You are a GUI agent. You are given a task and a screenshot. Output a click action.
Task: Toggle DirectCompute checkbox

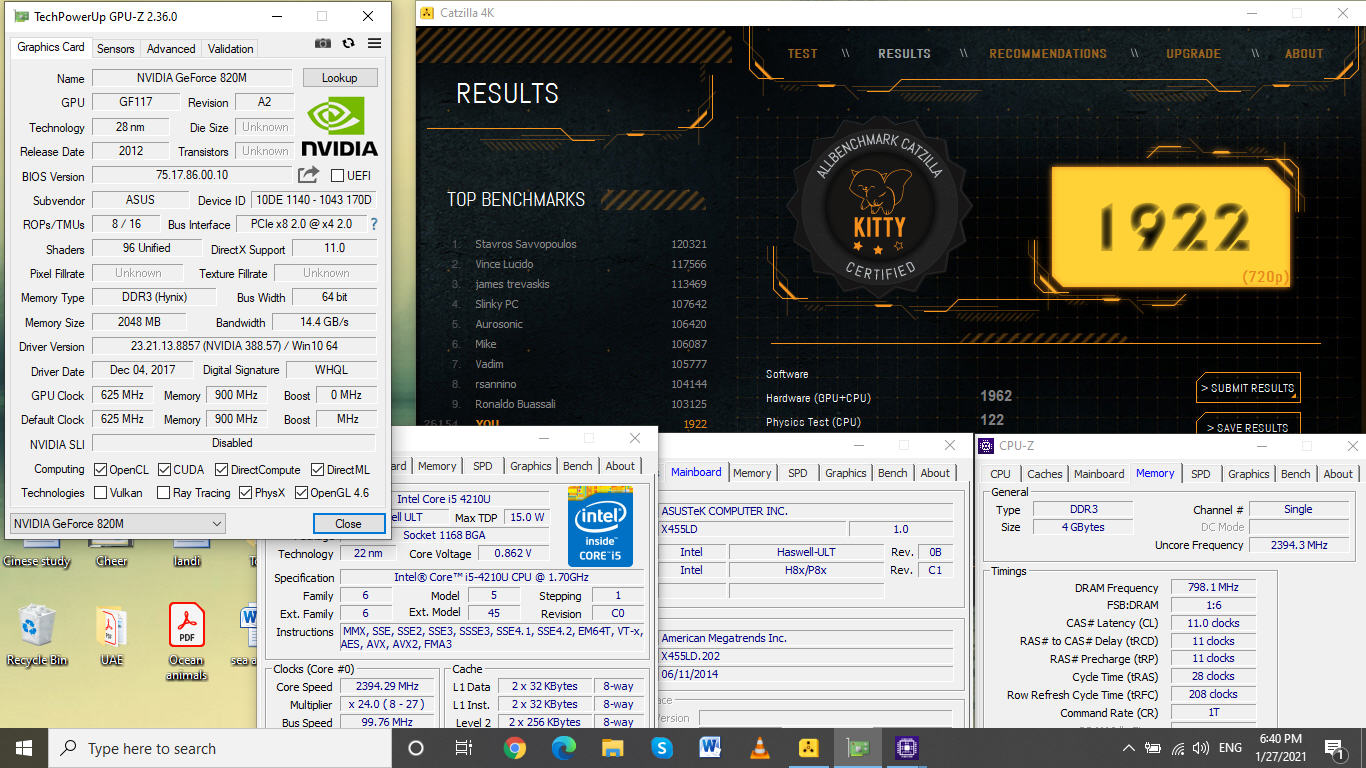point(221,469)
